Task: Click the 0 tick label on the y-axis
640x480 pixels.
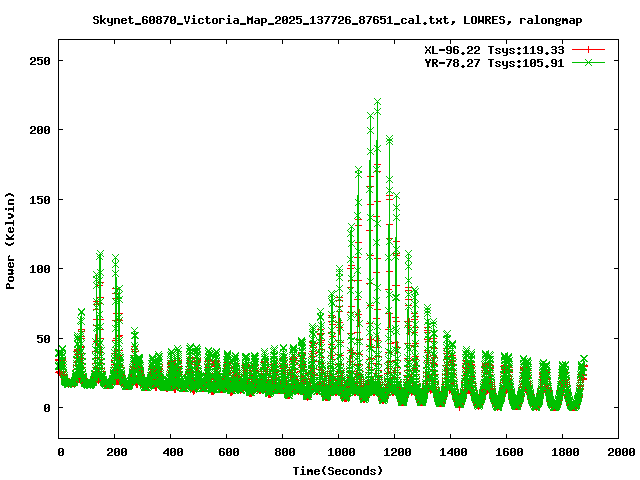Action: pyautogui.click(x=47, y=408)
